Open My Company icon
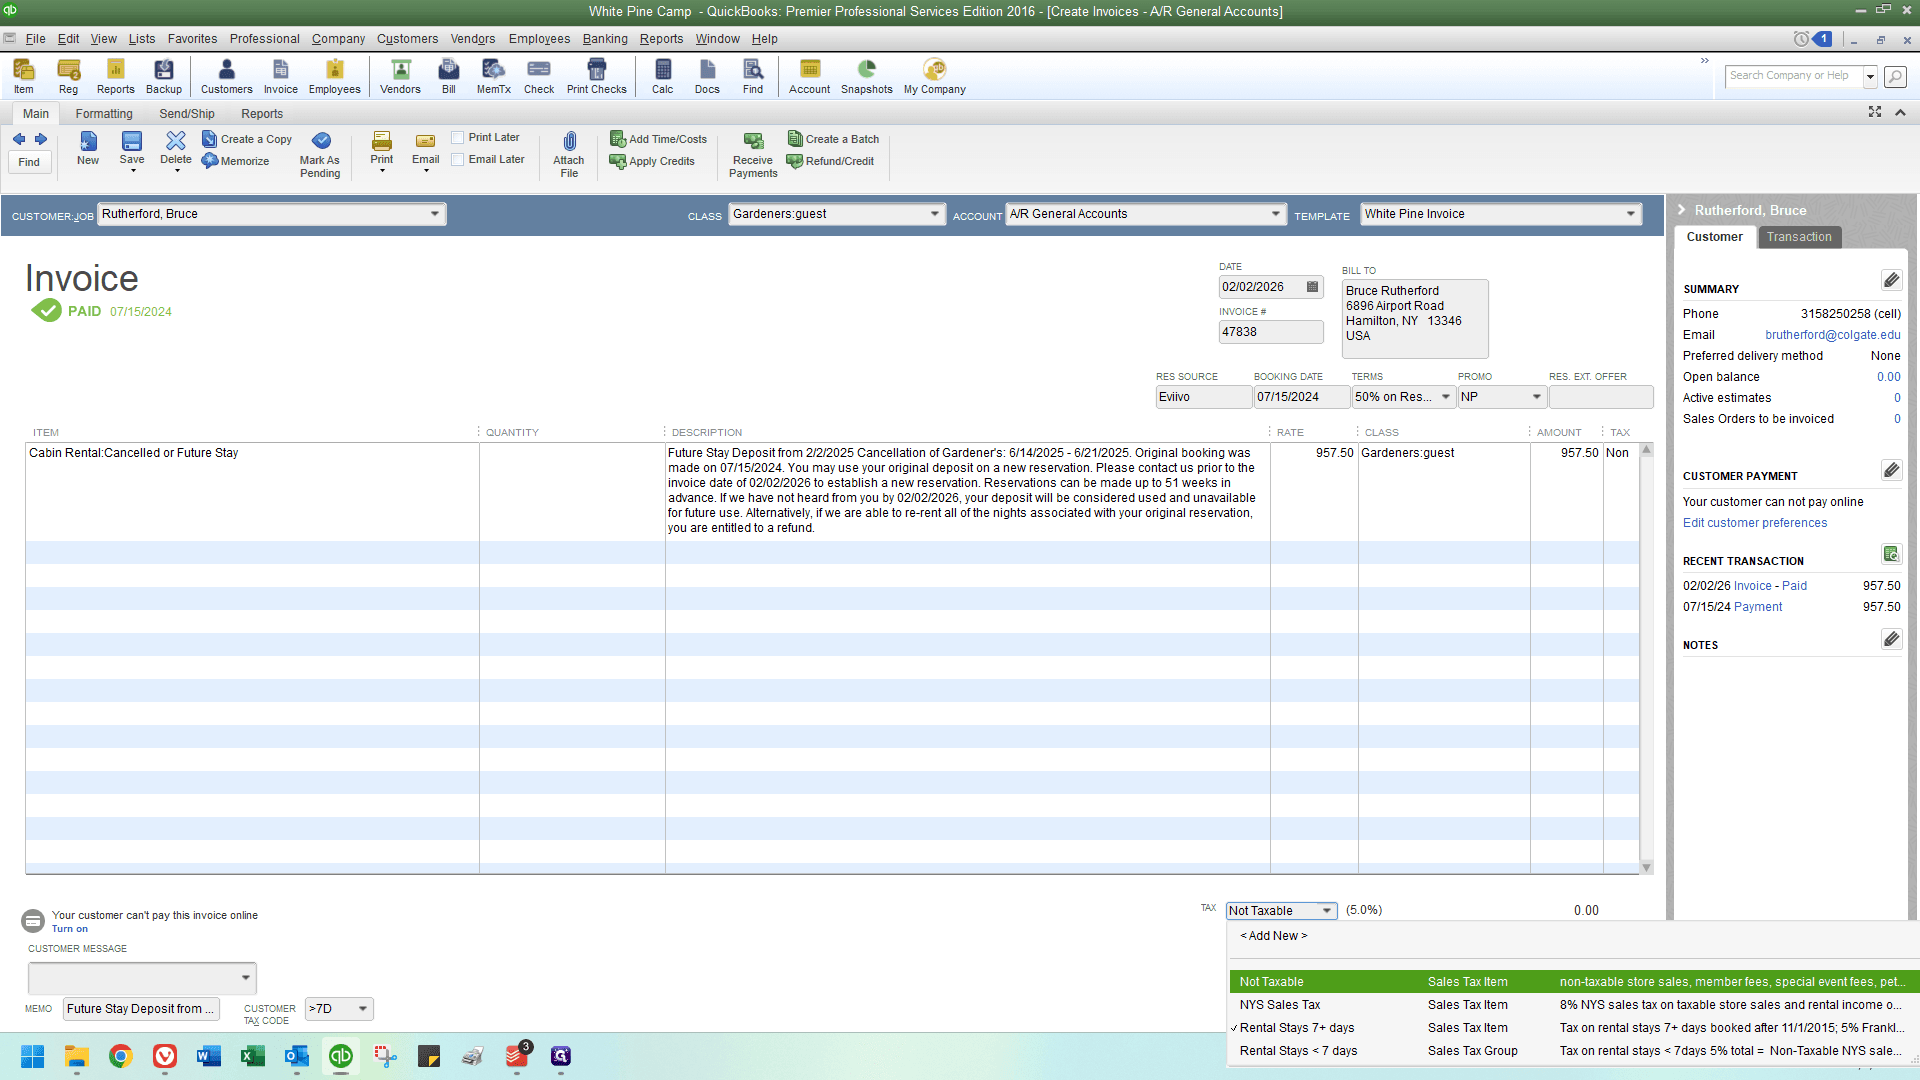1920x1080 pixels. 935,76
